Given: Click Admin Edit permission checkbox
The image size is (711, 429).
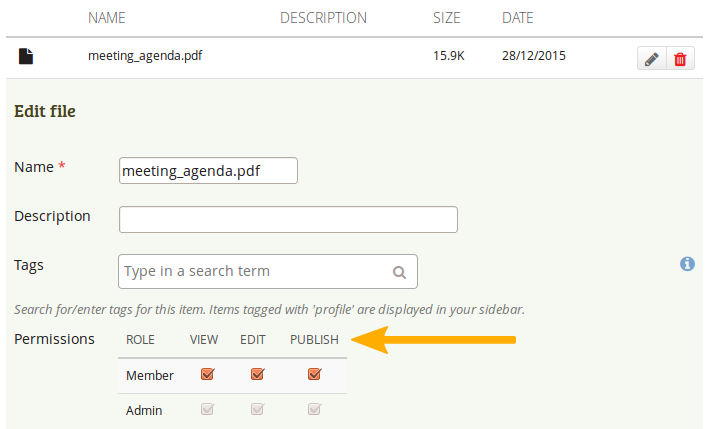Looking at the screenshot, I should 257,409.
